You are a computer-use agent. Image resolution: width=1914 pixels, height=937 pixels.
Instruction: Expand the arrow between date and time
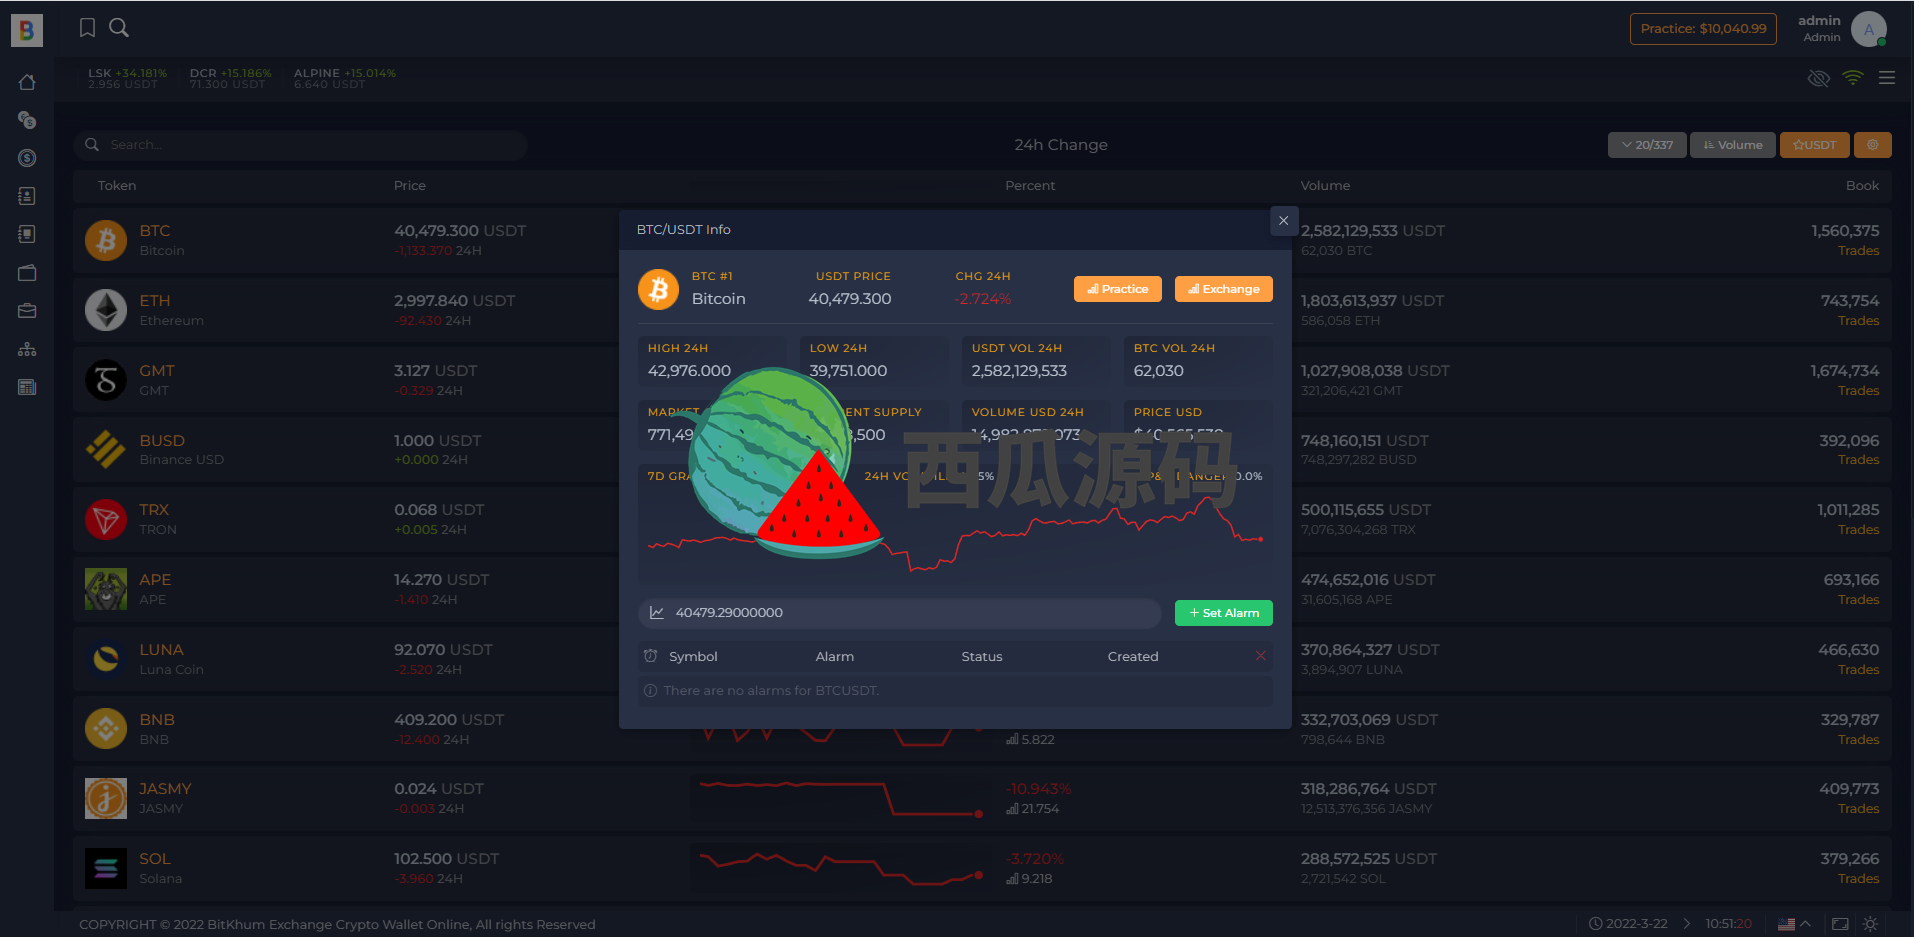pyautogui.click(x=1687, y=924)
